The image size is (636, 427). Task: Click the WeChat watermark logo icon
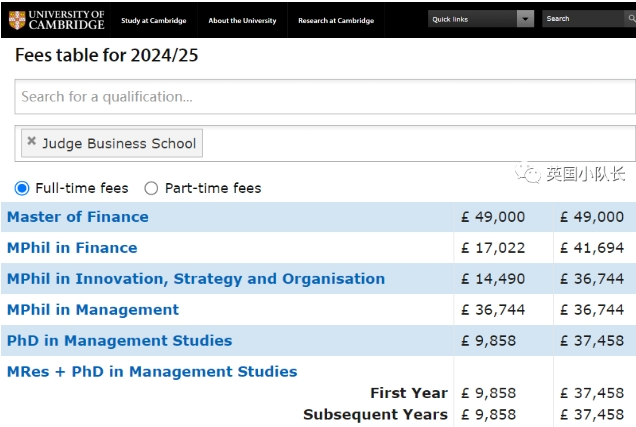click(527, 174)
